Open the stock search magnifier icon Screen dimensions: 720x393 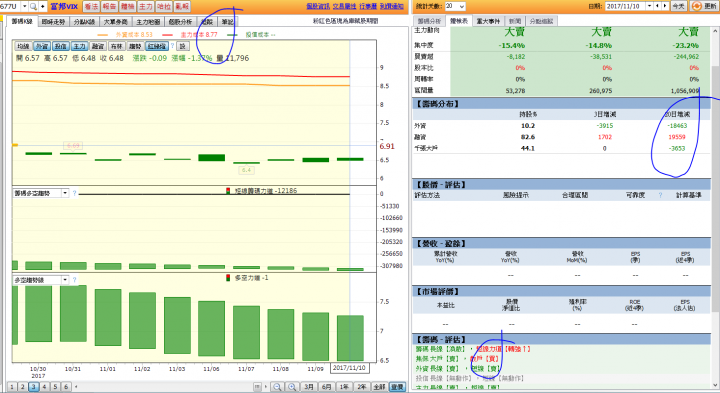click(x=34, y=6)
